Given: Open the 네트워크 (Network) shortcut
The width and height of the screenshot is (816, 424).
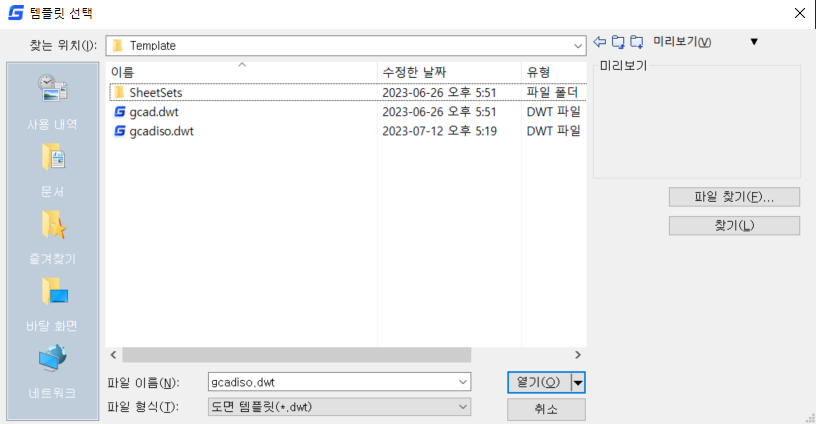Looking at the screenshot, I should pos(52,371).
